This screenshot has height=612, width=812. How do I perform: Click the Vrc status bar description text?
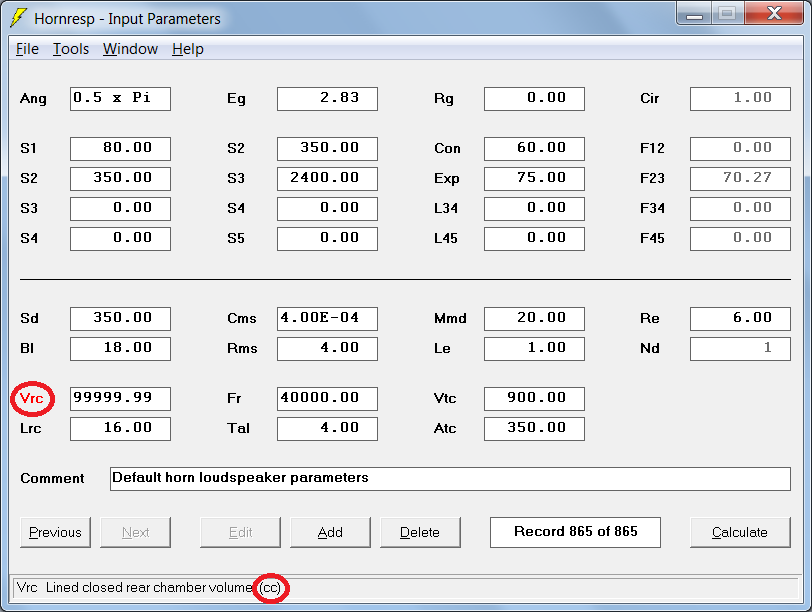tap(149, 588)
